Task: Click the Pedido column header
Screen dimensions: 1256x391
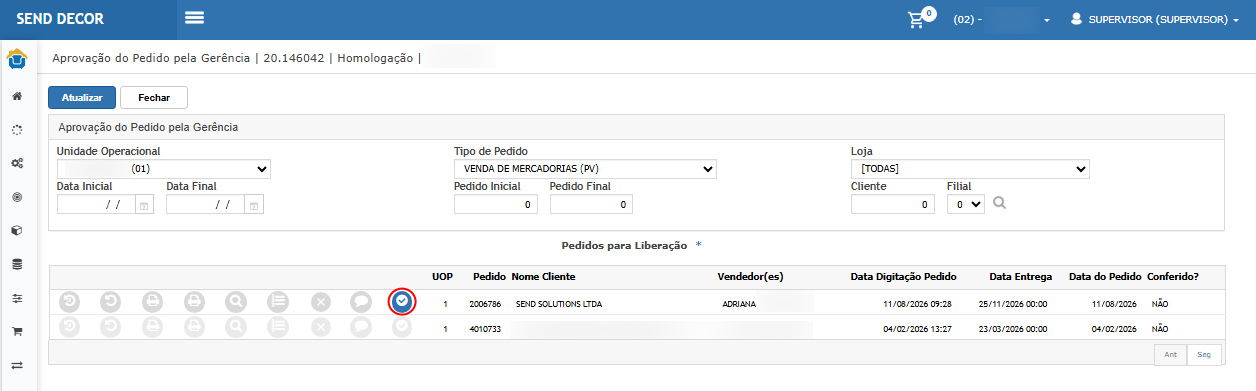Action: (489, 276)
